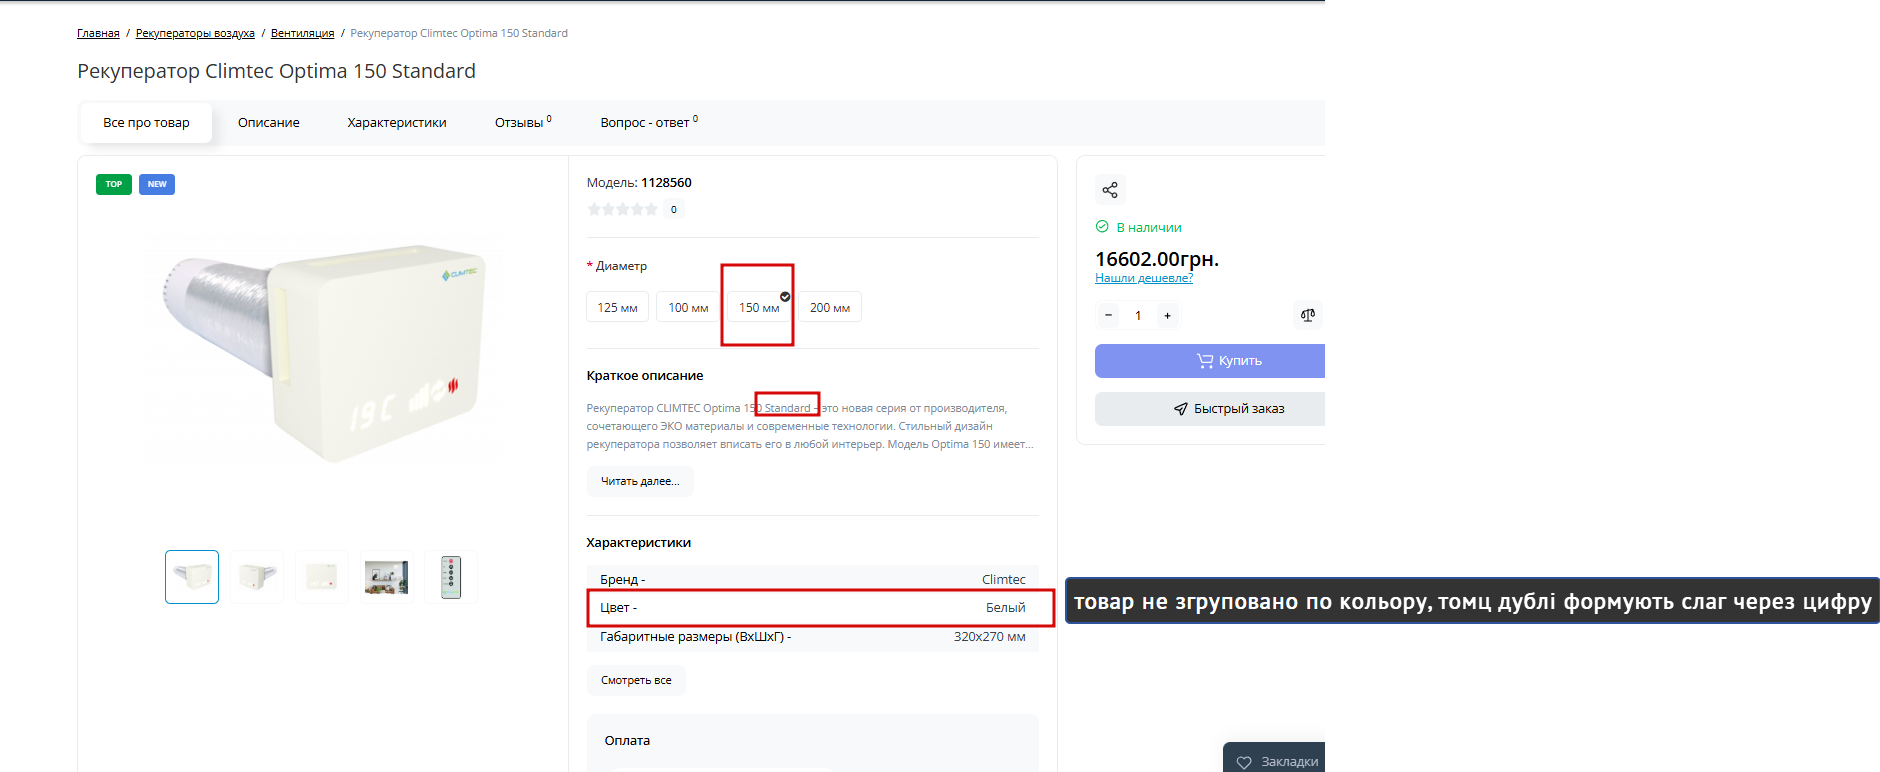Click the review count badge 0
Viewport: 1880px width, 772px height.
point(674,210)
